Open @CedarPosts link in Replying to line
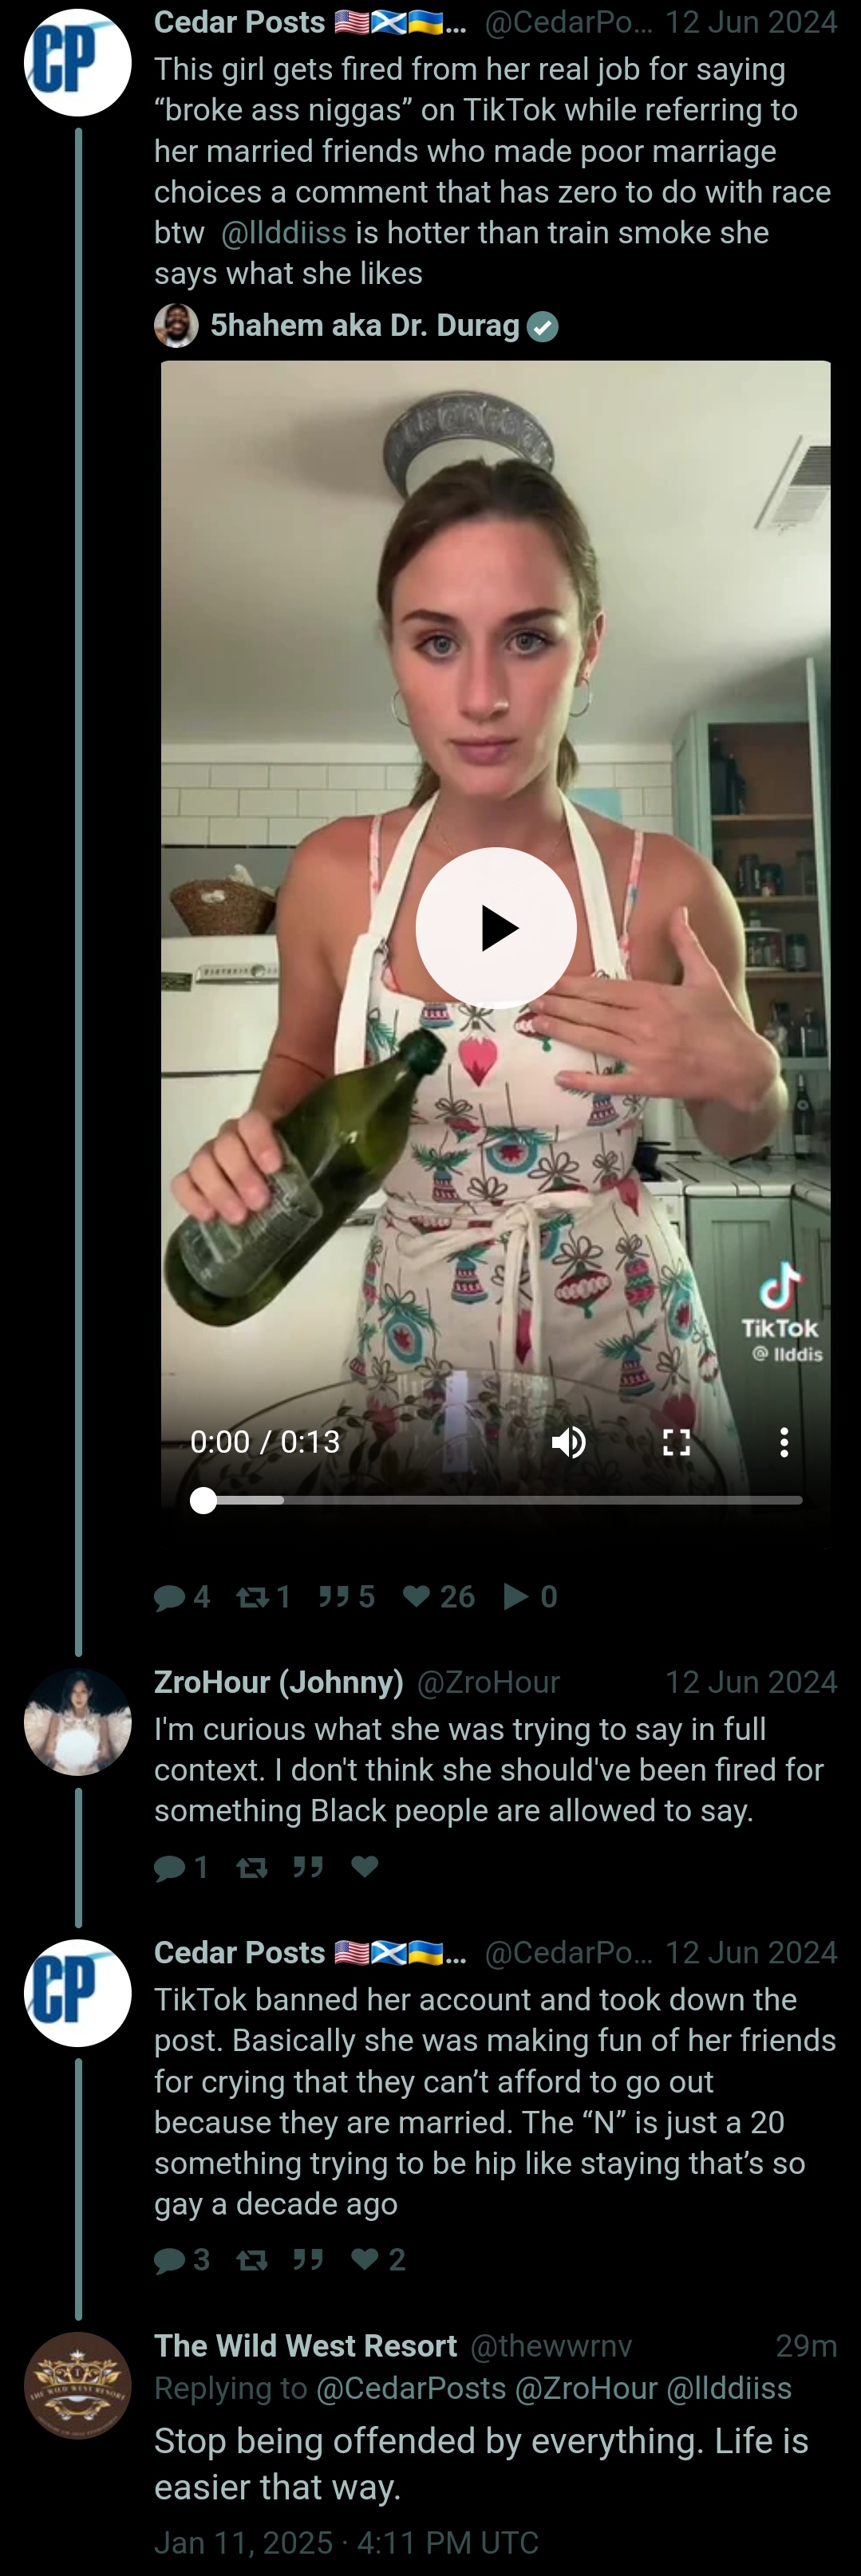Screen dimensions: 861x2576 [411, 2388]
